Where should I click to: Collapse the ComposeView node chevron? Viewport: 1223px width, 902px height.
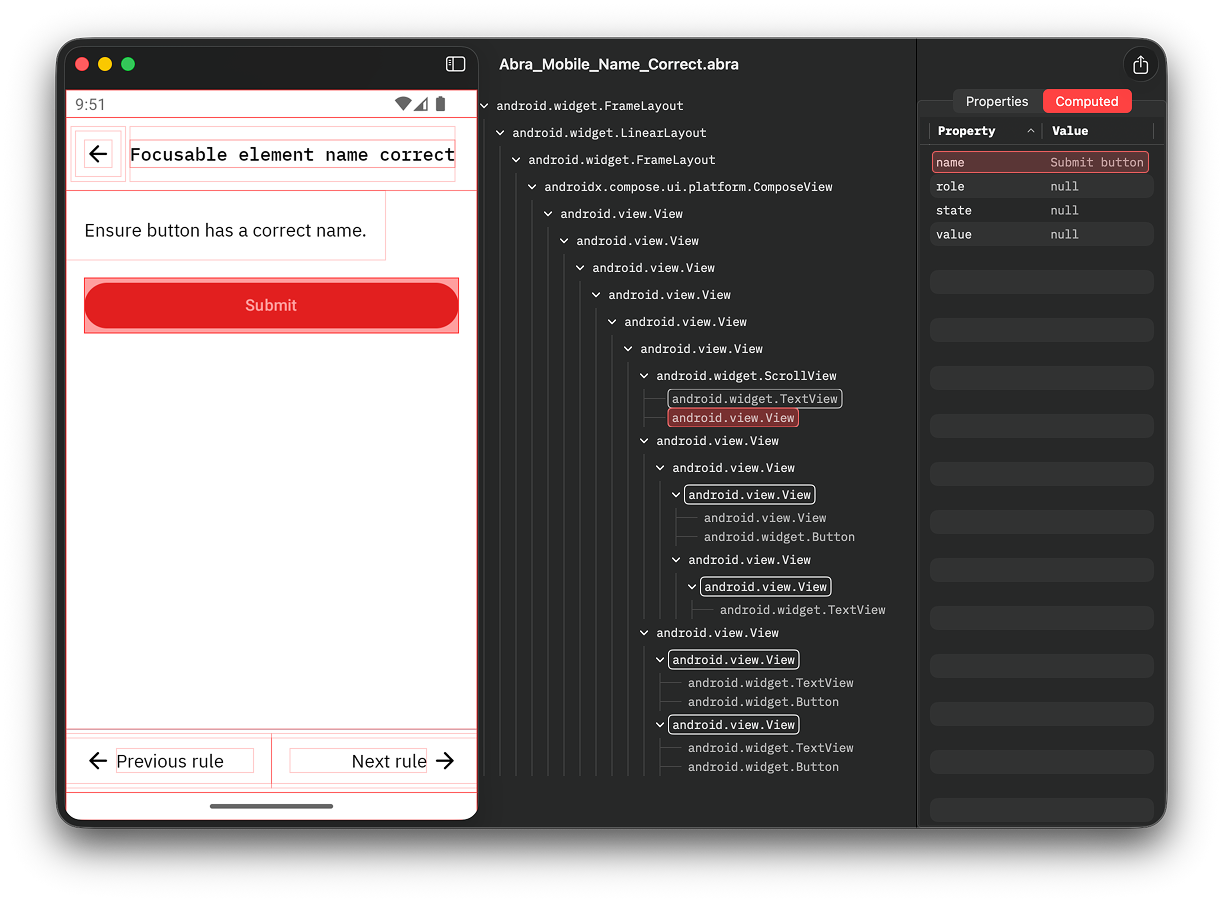pyautogui.click(x=532, y=186)
